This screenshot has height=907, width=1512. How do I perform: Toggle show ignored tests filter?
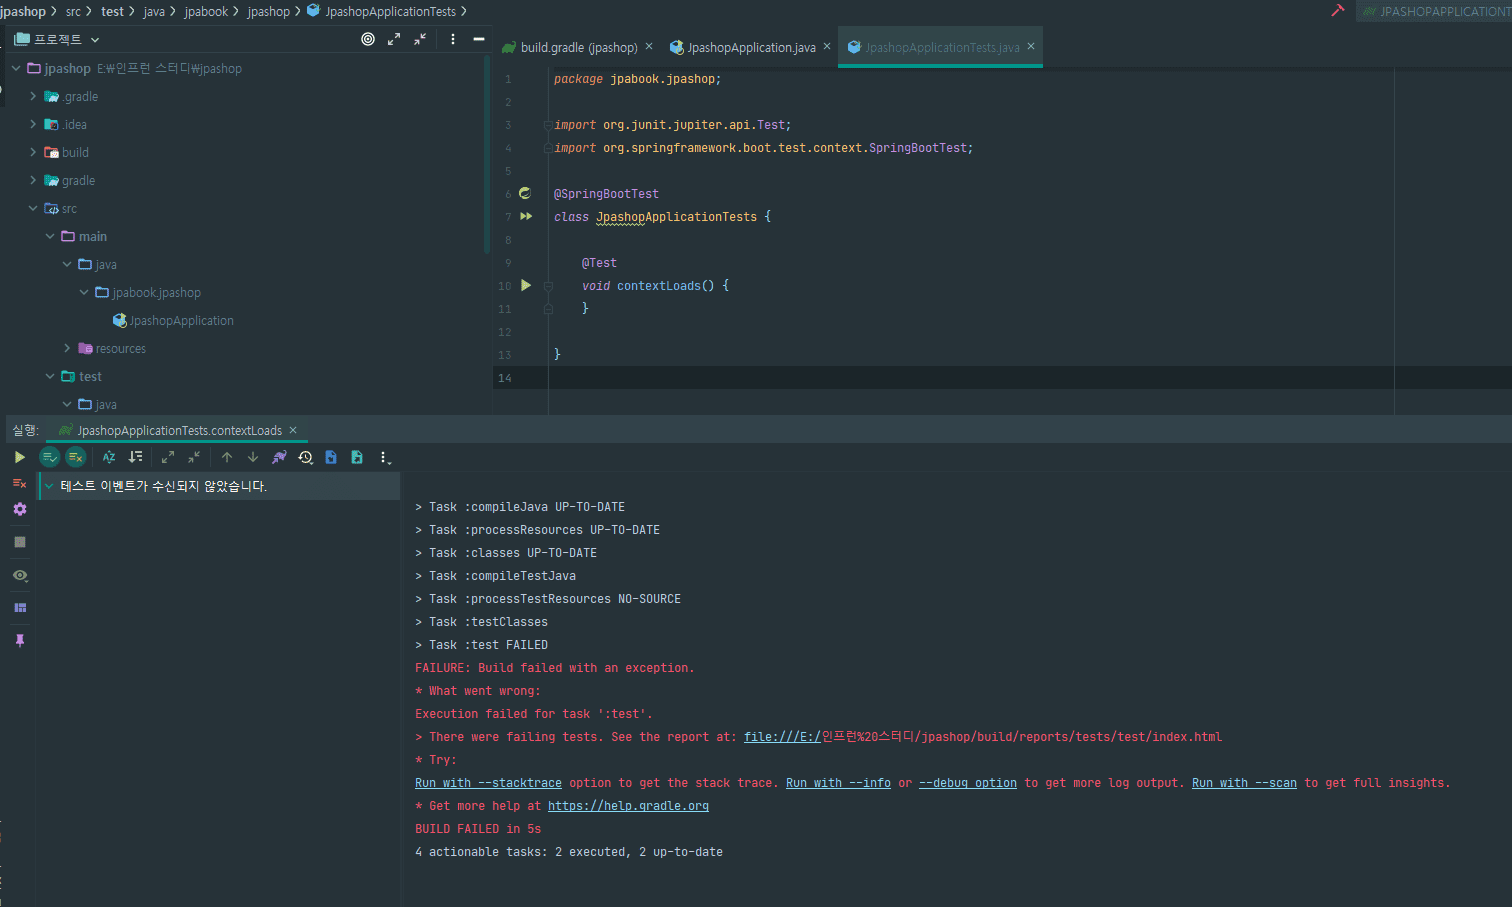[76, 457]
